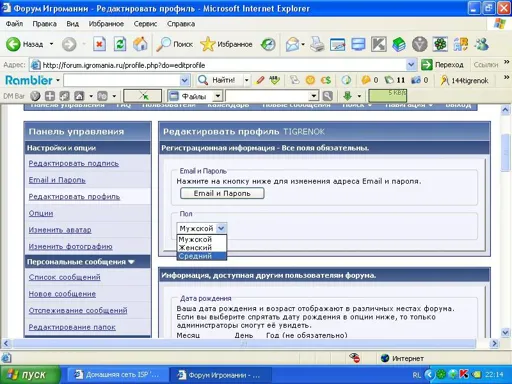Viewport: 512px width, 384px height.
Task: Collapse the Персональные сообщения section arrow
Action: (131, 262)
